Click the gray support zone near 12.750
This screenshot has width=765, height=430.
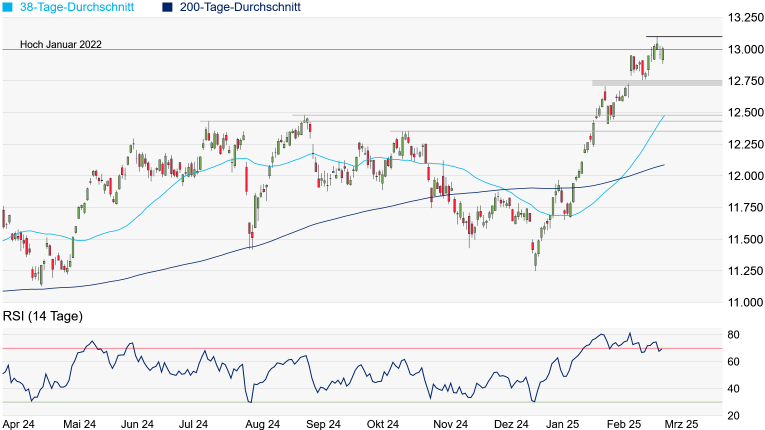coord(656,83)
